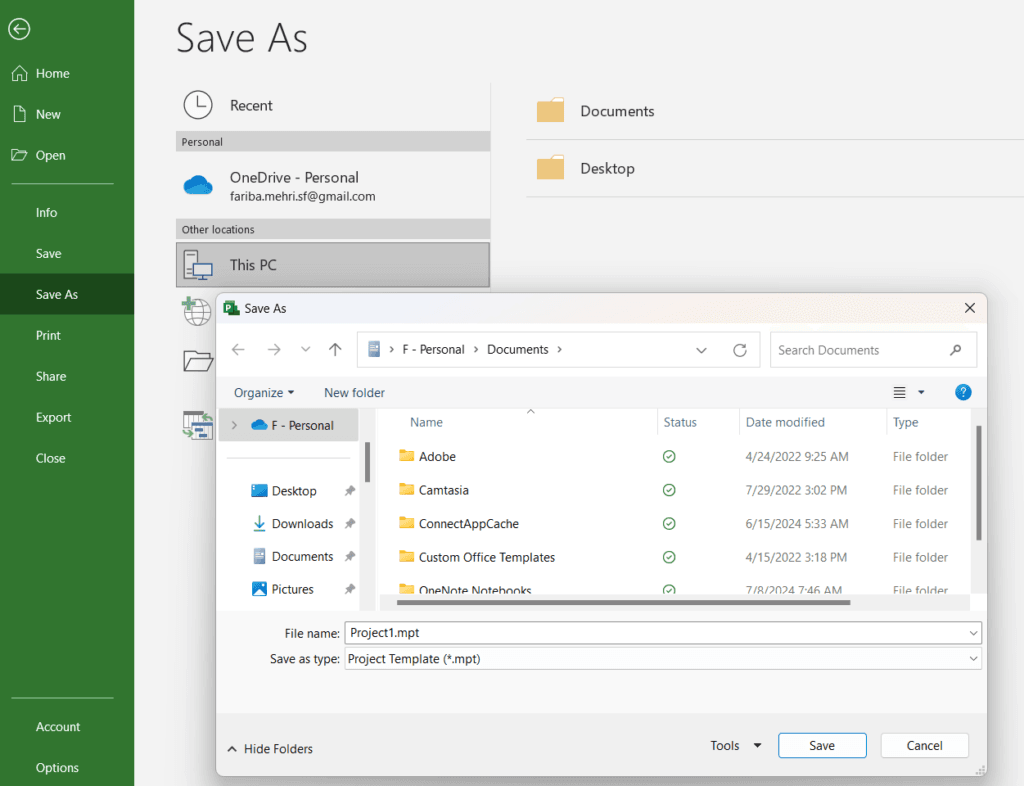This screenshot has height=786, width=1024.
Task: Open the Save as type dropdown
Action: click(x=972, y=658)
